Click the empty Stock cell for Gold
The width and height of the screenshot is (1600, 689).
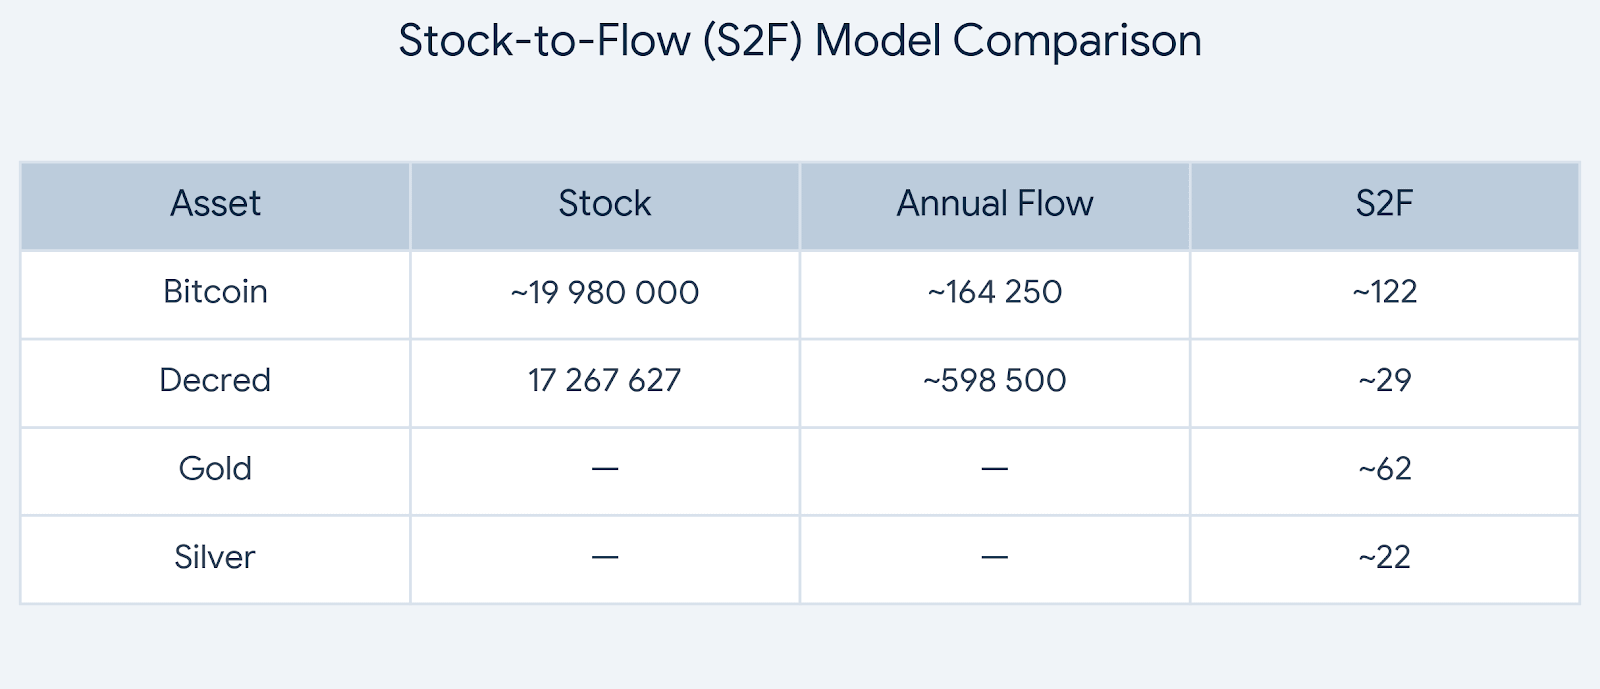coord(604,469)
